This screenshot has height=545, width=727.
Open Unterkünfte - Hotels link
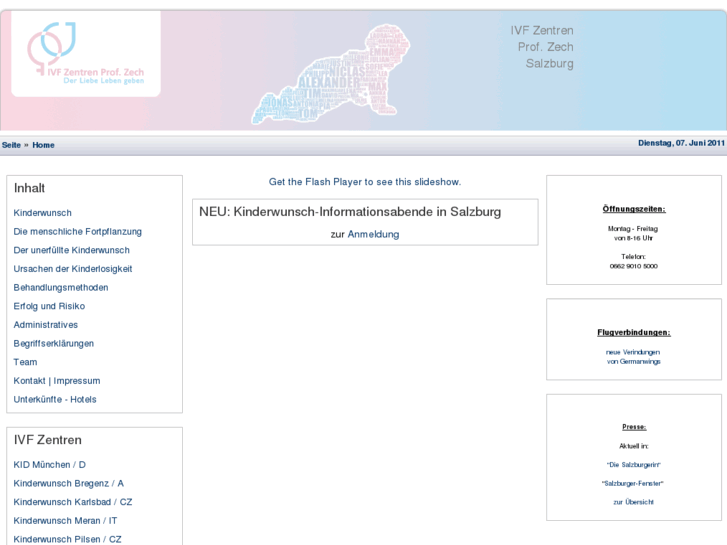[x=55, y=400]
